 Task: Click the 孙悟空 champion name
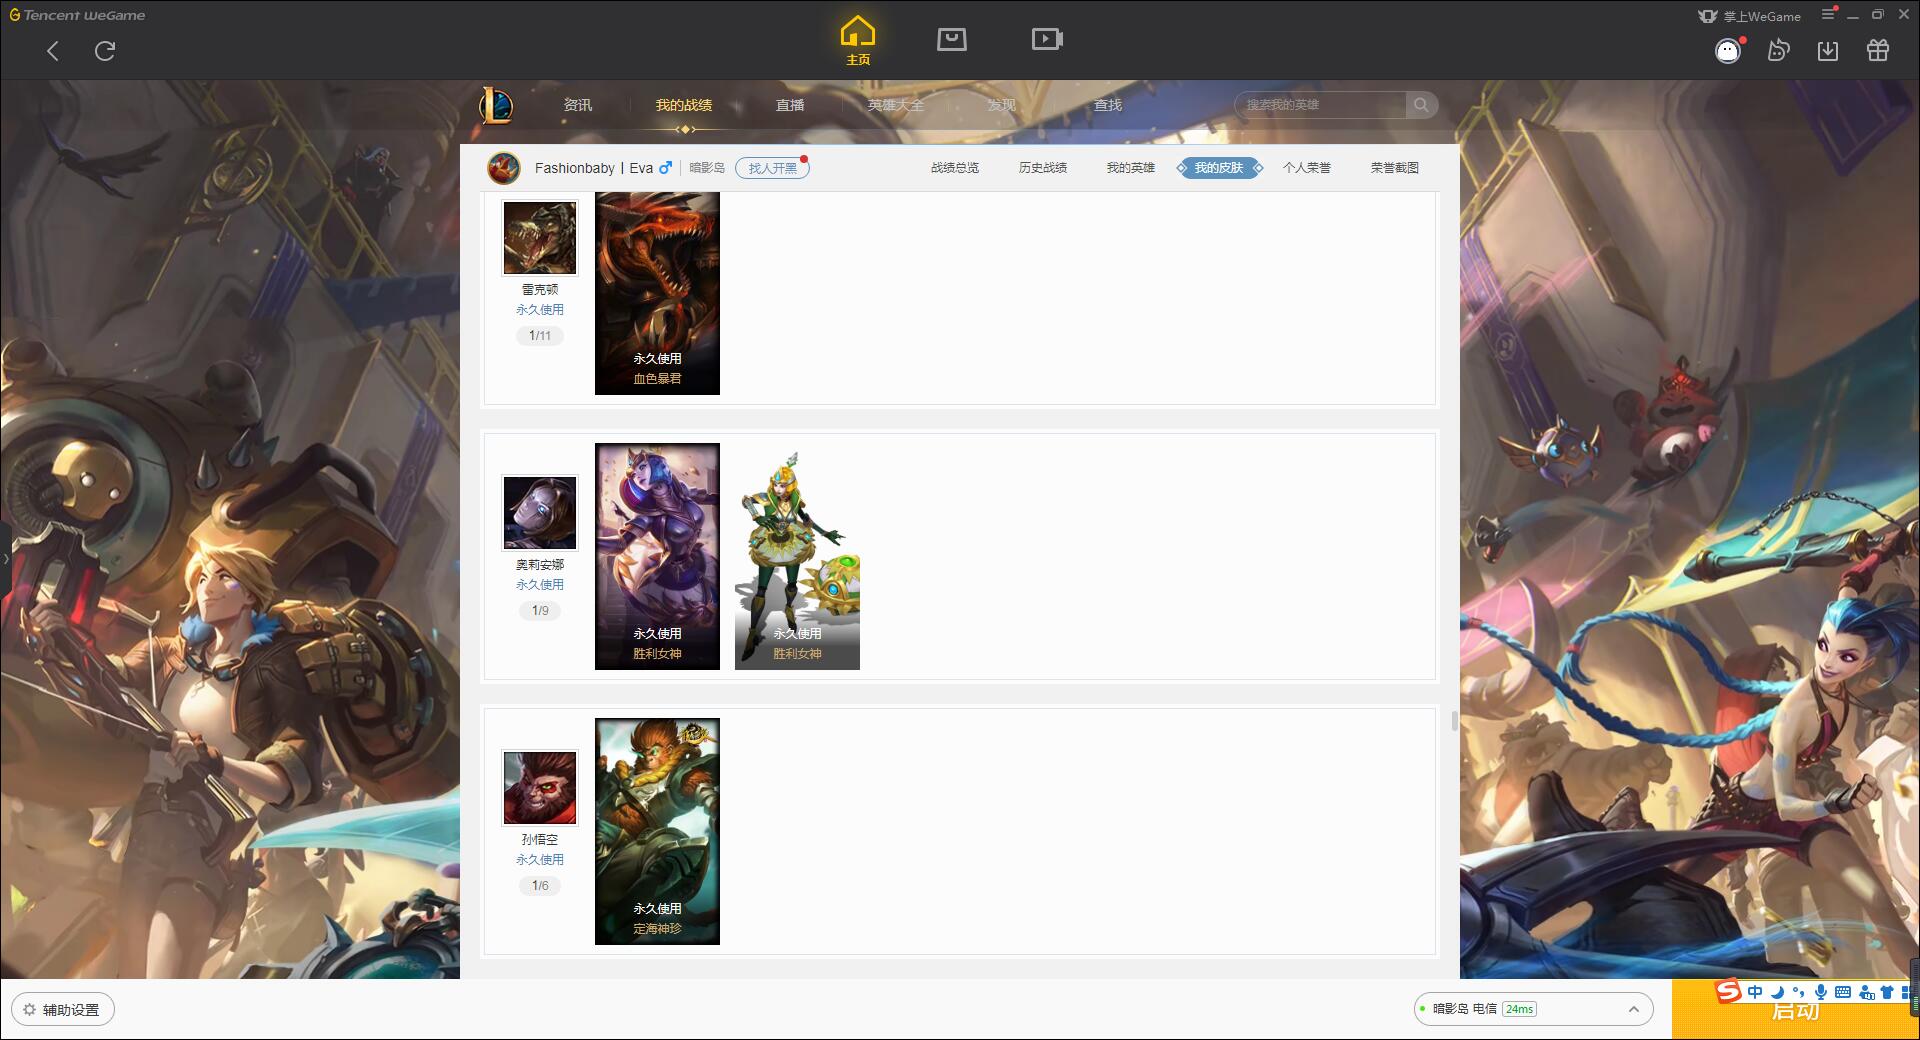click(x=540, y=840)
